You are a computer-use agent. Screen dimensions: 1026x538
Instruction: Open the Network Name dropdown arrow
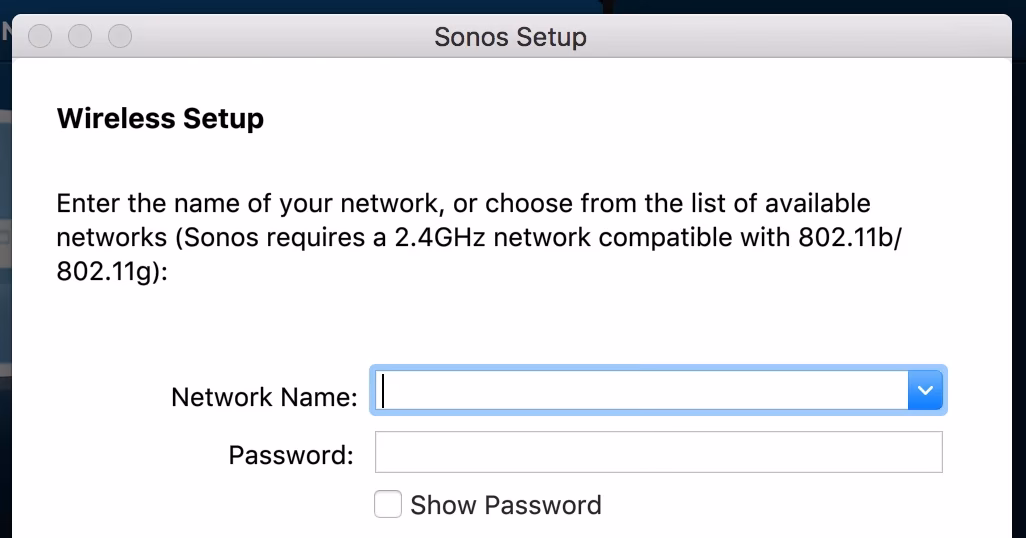coord(925,390)
